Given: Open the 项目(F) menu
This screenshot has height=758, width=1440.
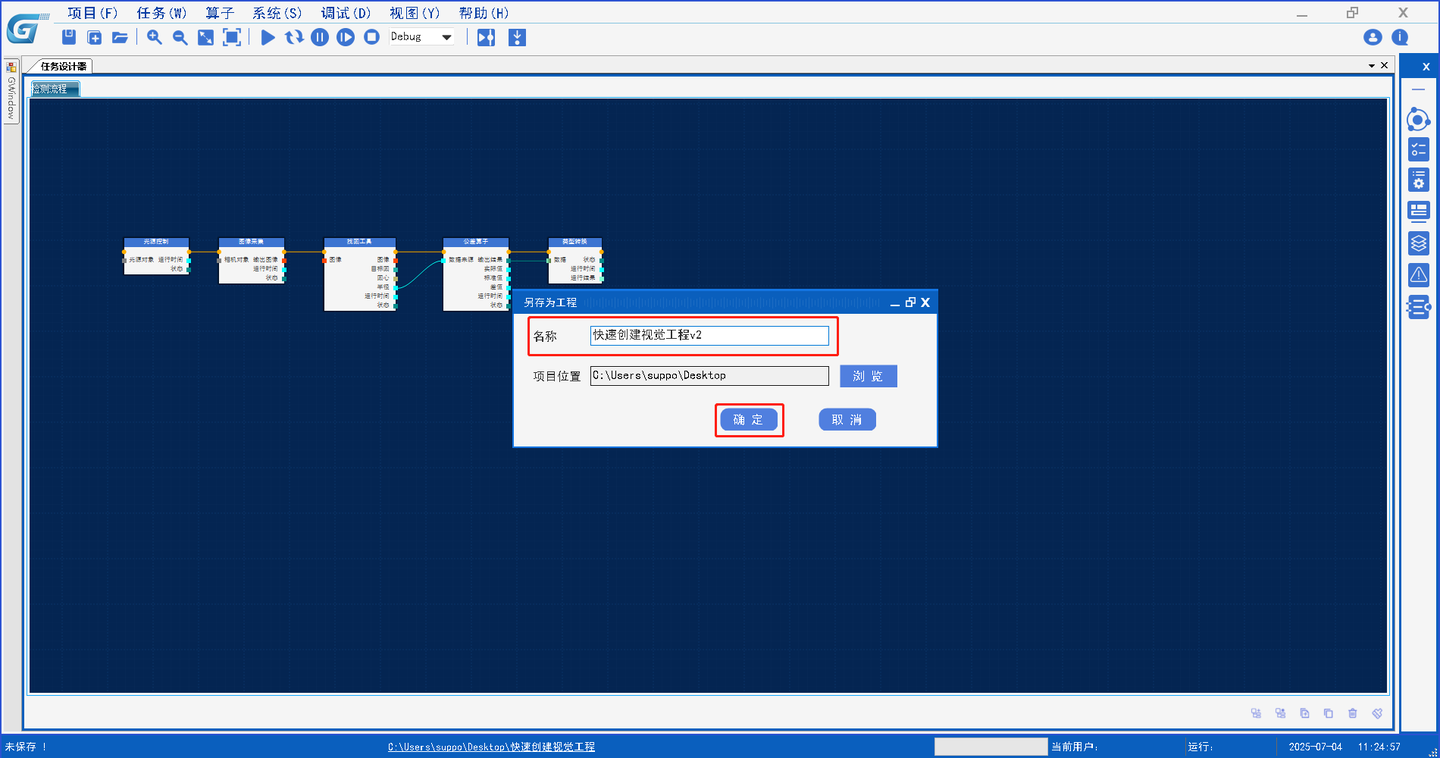Looking at the screenshot, I should coord(93,13).
